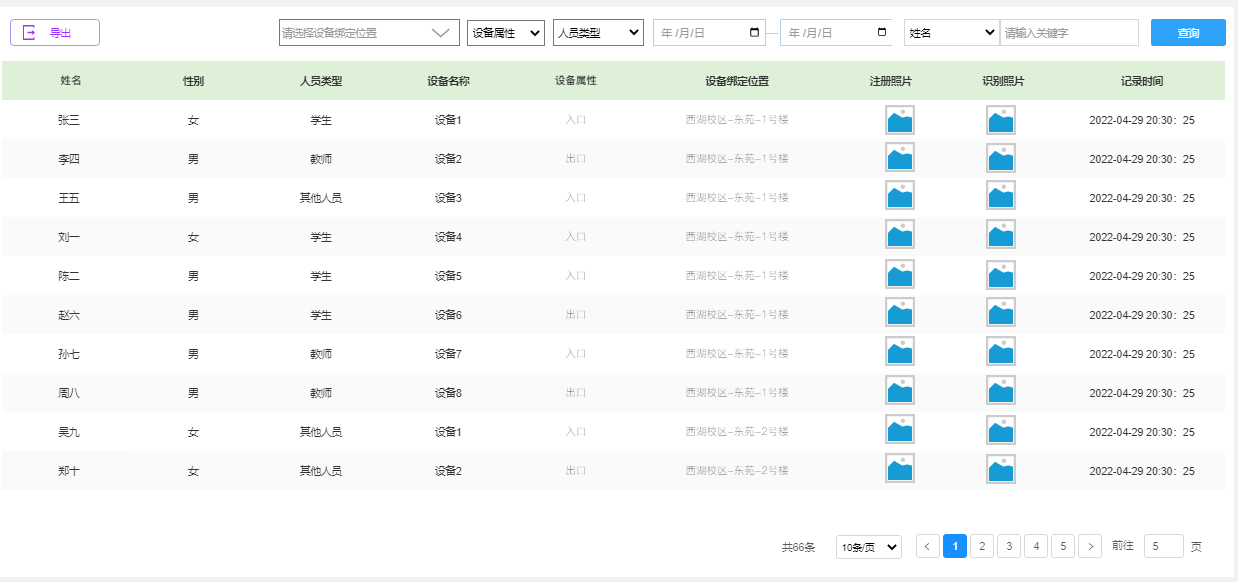Image resolution: width=1238 pixels, height=582 pixels.
Task: Click name cell 周八
Action: click(x=69, y=393)
